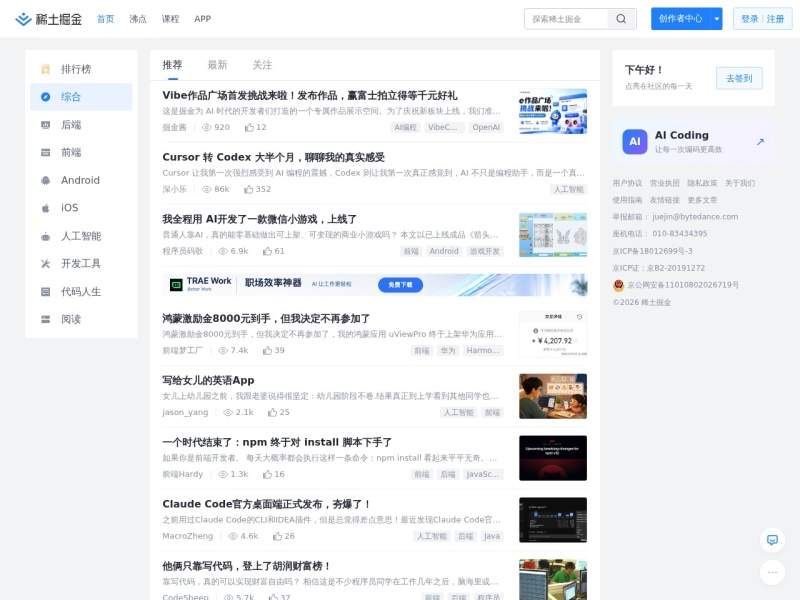Open 京公网安备11010802026719号 link

pyautogui.click(x=683, y=285)
